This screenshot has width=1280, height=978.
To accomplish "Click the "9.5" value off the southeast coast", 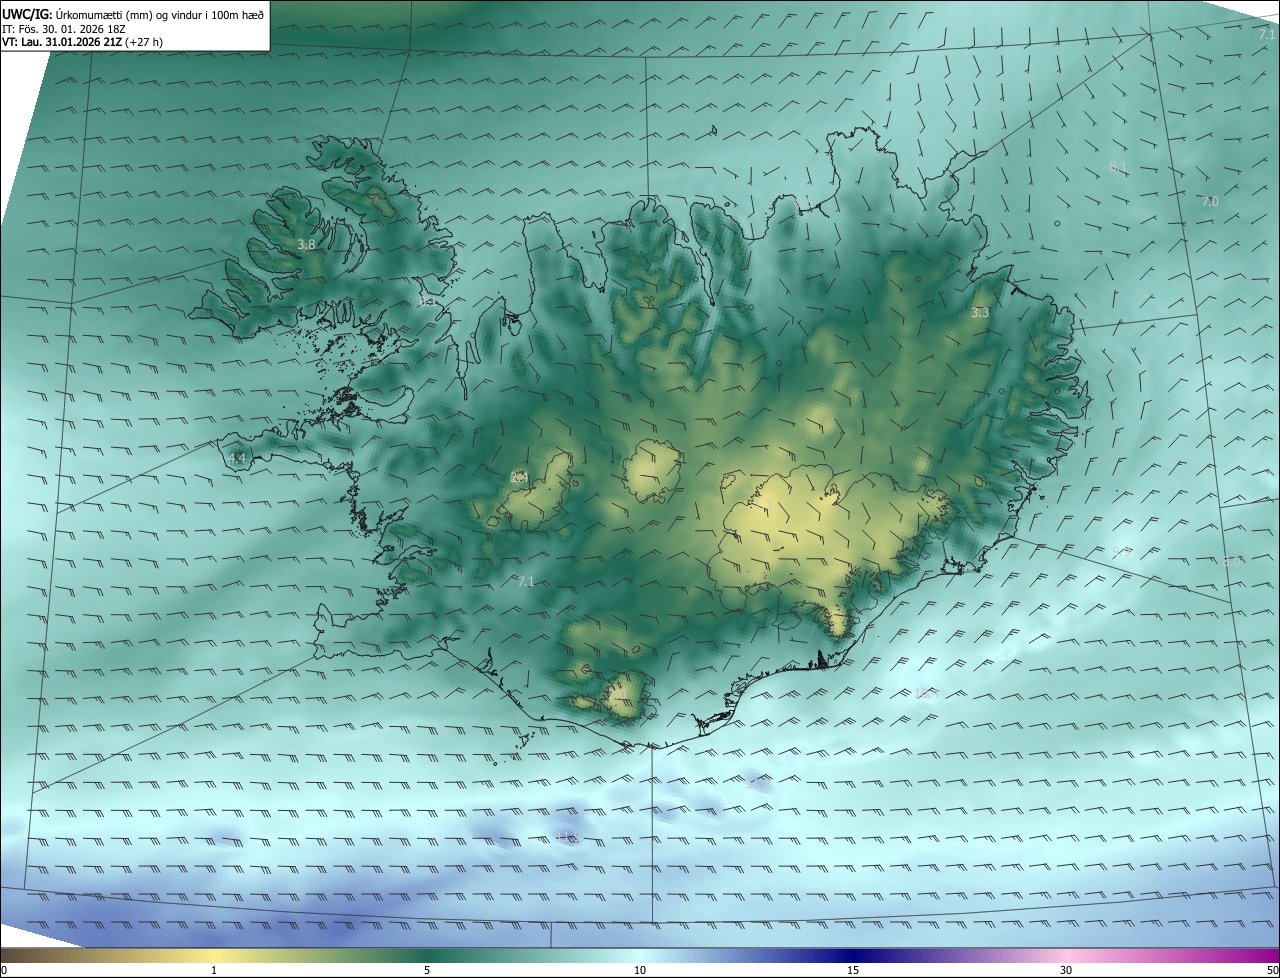I will tap(1121, 551).
